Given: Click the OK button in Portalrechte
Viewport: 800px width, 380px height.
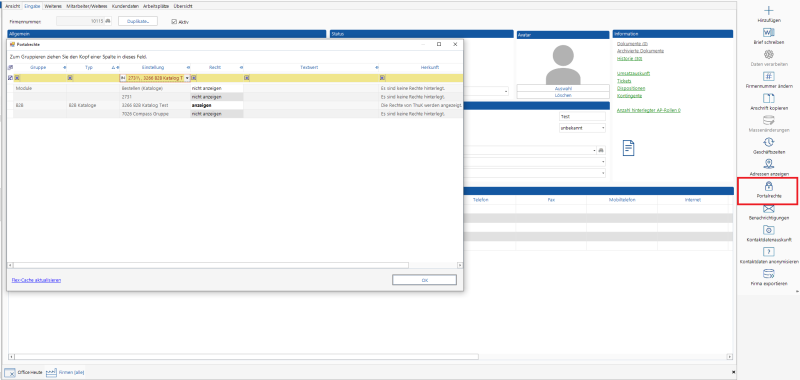Looking at the screenshot, I should click(x=424, y=280).
